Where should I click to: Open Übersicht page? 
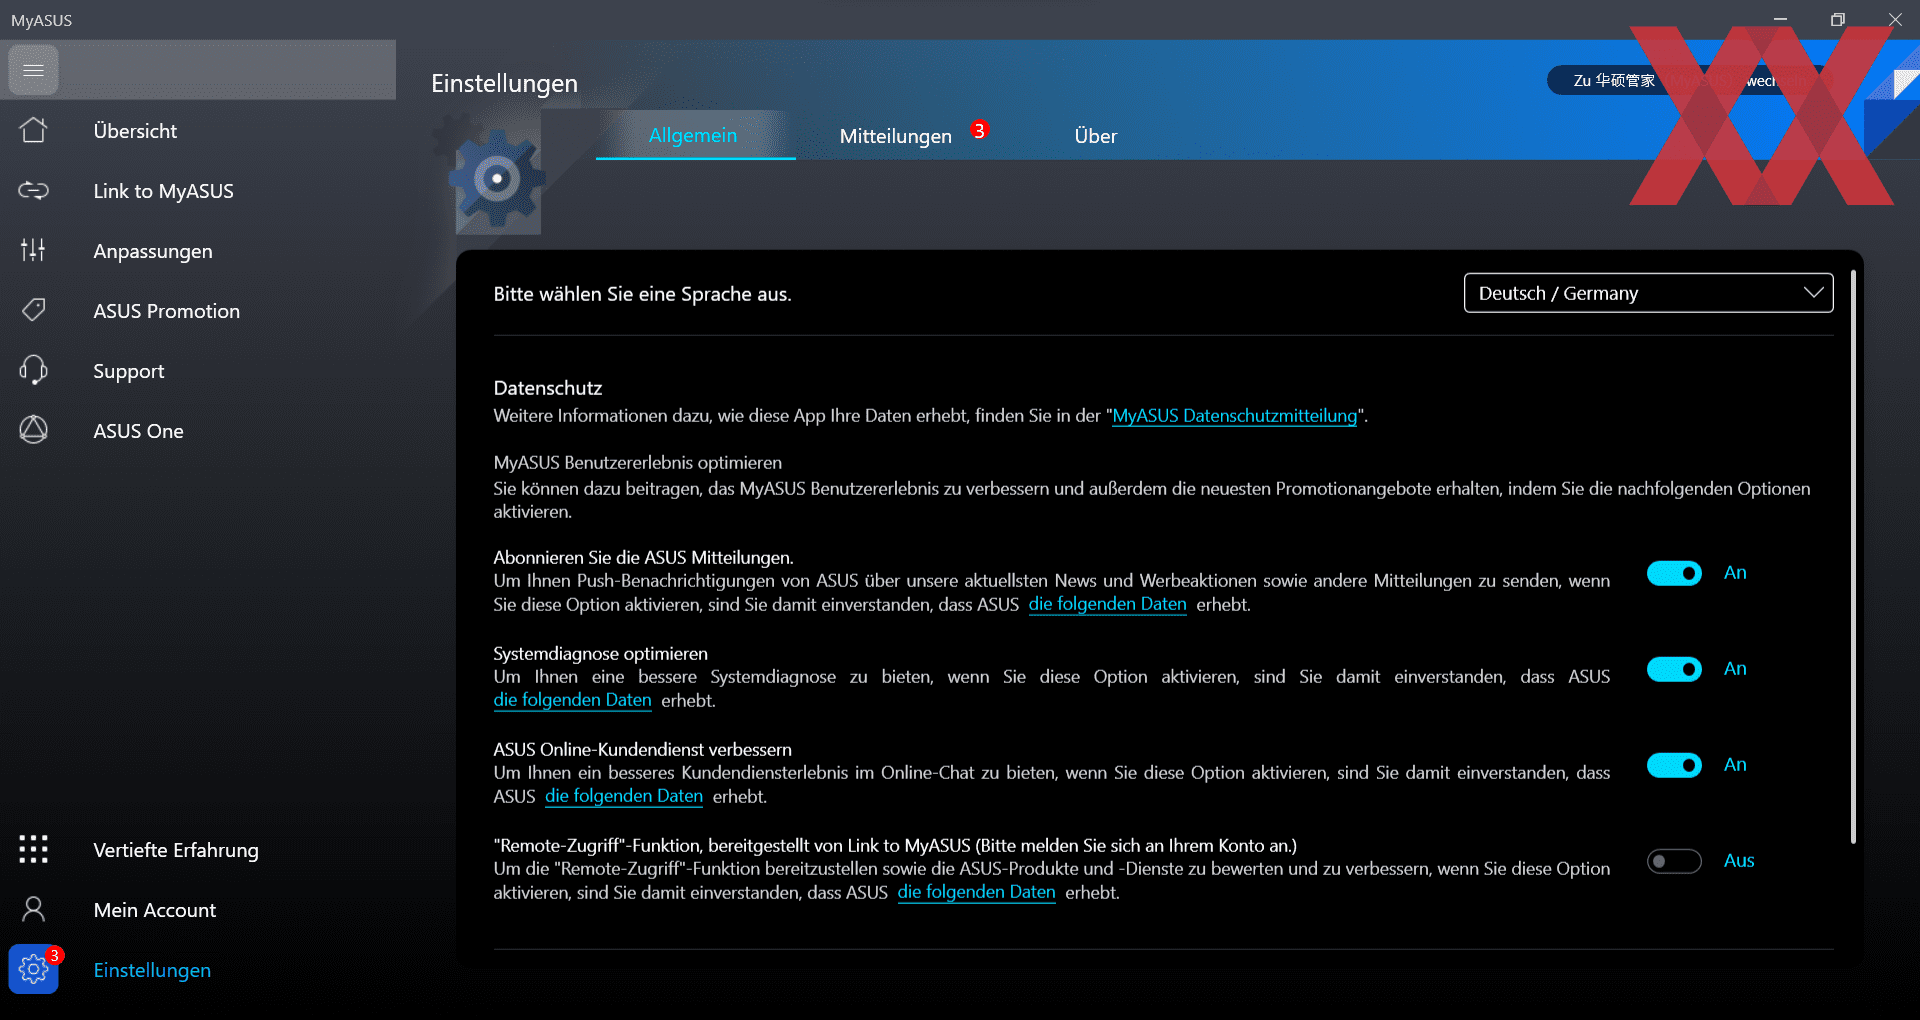click(135, 131)
